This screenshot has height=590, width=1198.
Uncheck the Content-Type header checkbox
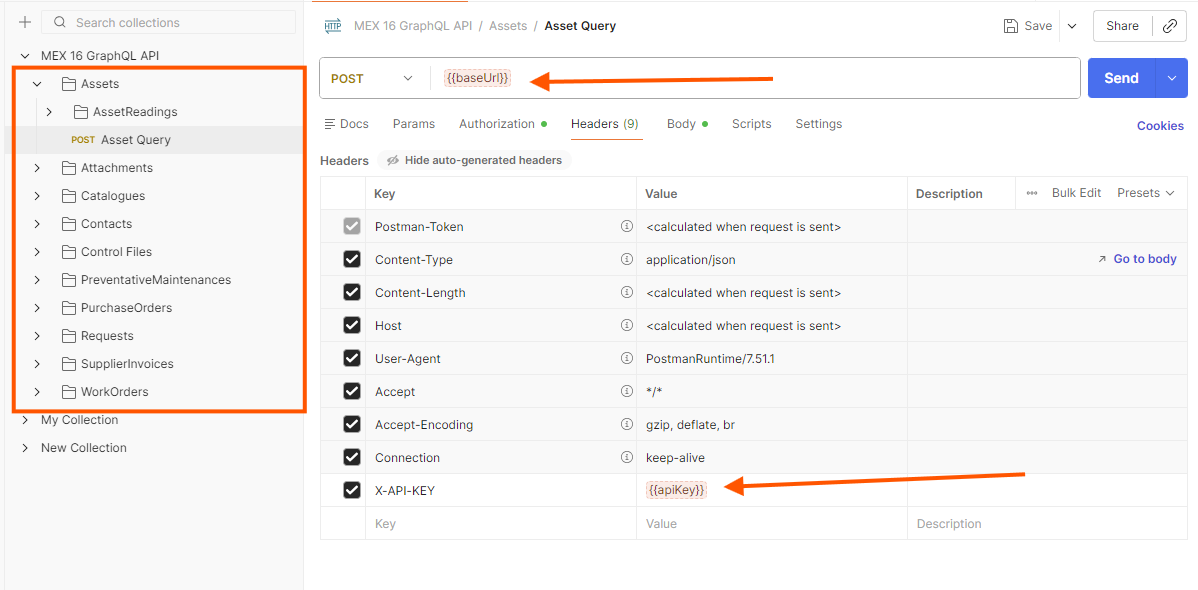[352, 259]
